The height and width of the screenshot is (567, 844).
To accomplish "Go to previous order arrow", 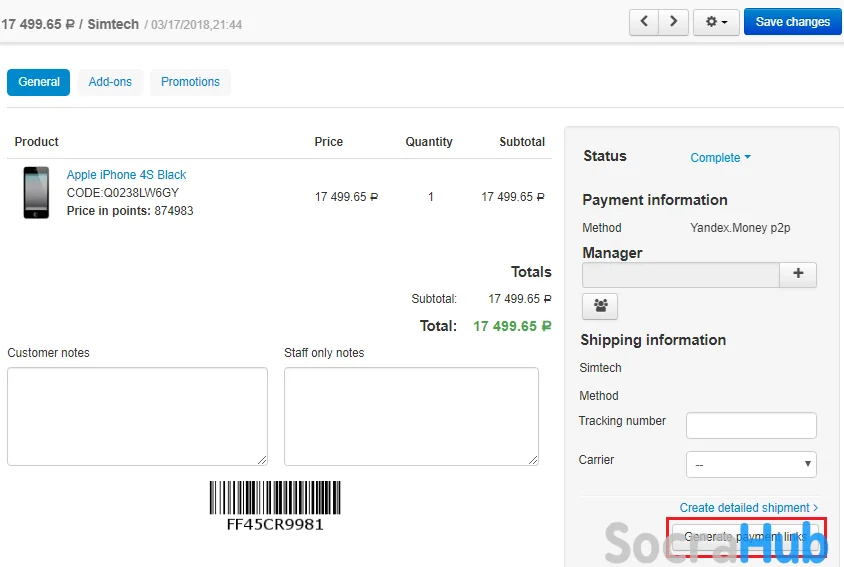I will 644,22.
